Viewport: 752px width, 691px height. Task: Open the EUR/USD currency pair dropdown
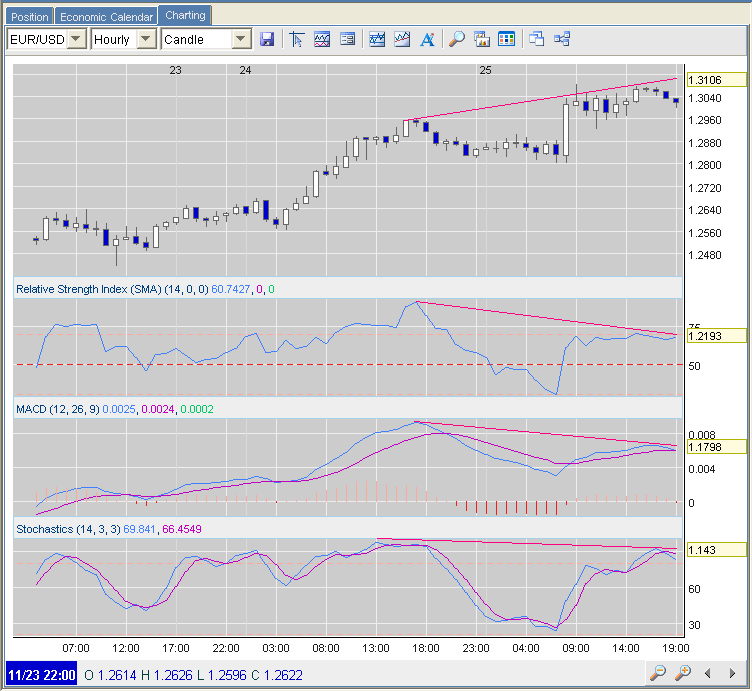[x=77, y=39]
